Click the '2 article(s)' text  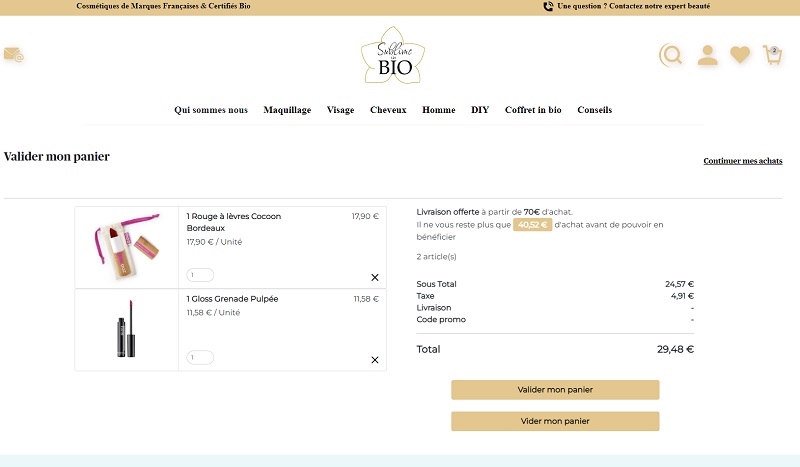(x=436, y=257)
